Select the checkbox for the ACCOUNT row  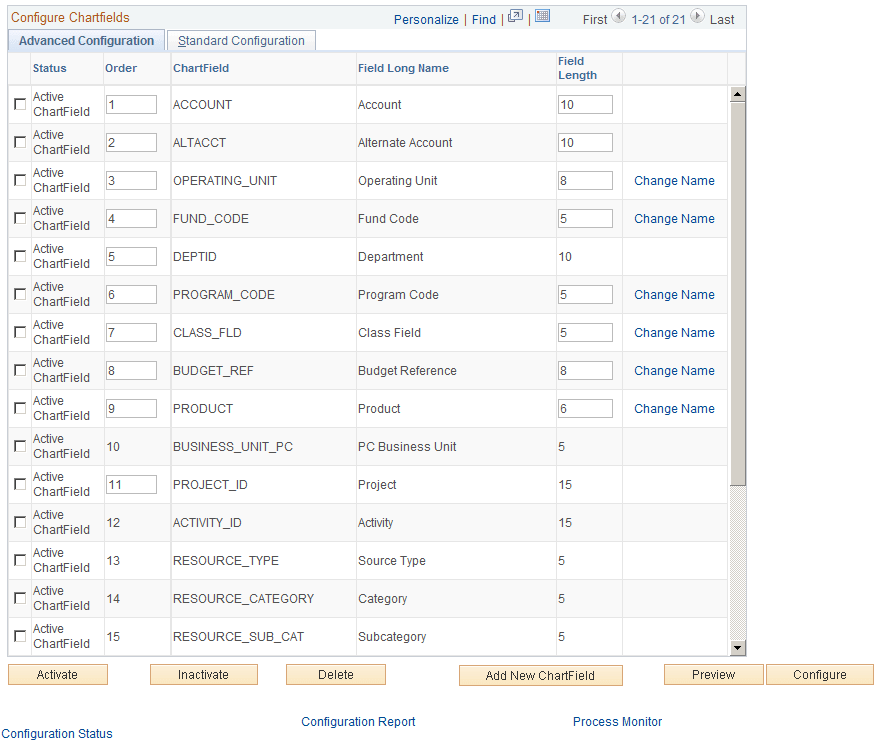(x=17, y=104)
